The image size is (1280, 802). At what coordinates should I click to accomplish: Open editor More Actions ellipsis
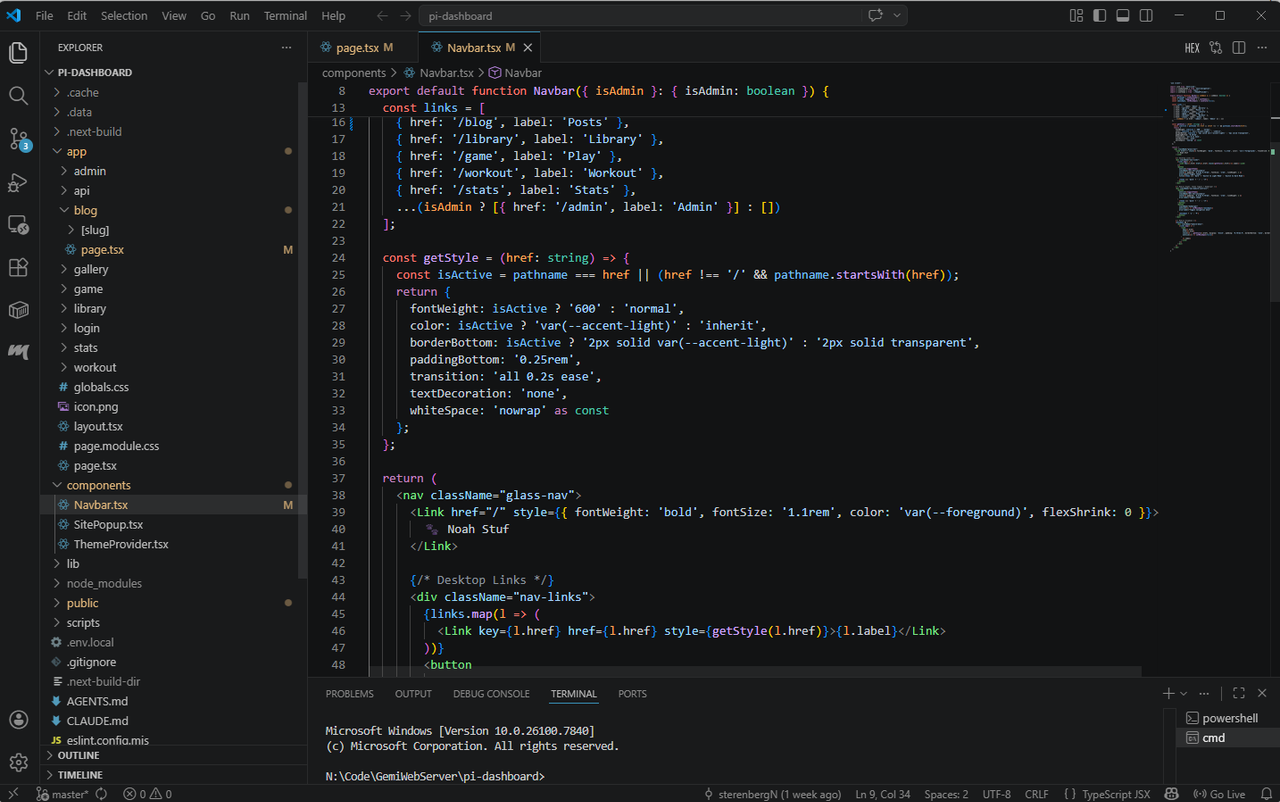1262,48
